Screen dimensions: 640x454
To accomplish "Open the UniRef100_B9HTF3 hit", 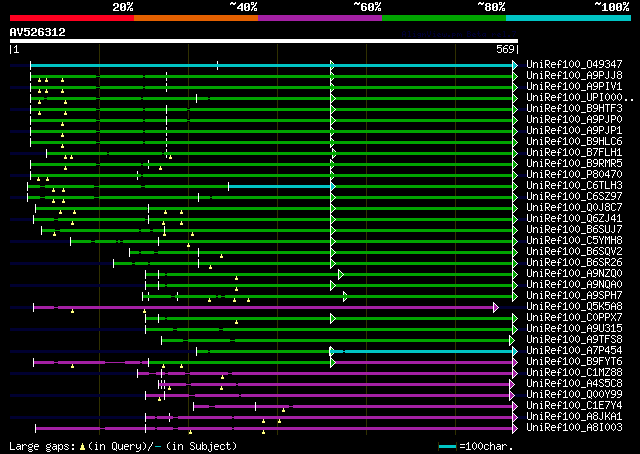I will click(x=574, y=109).
